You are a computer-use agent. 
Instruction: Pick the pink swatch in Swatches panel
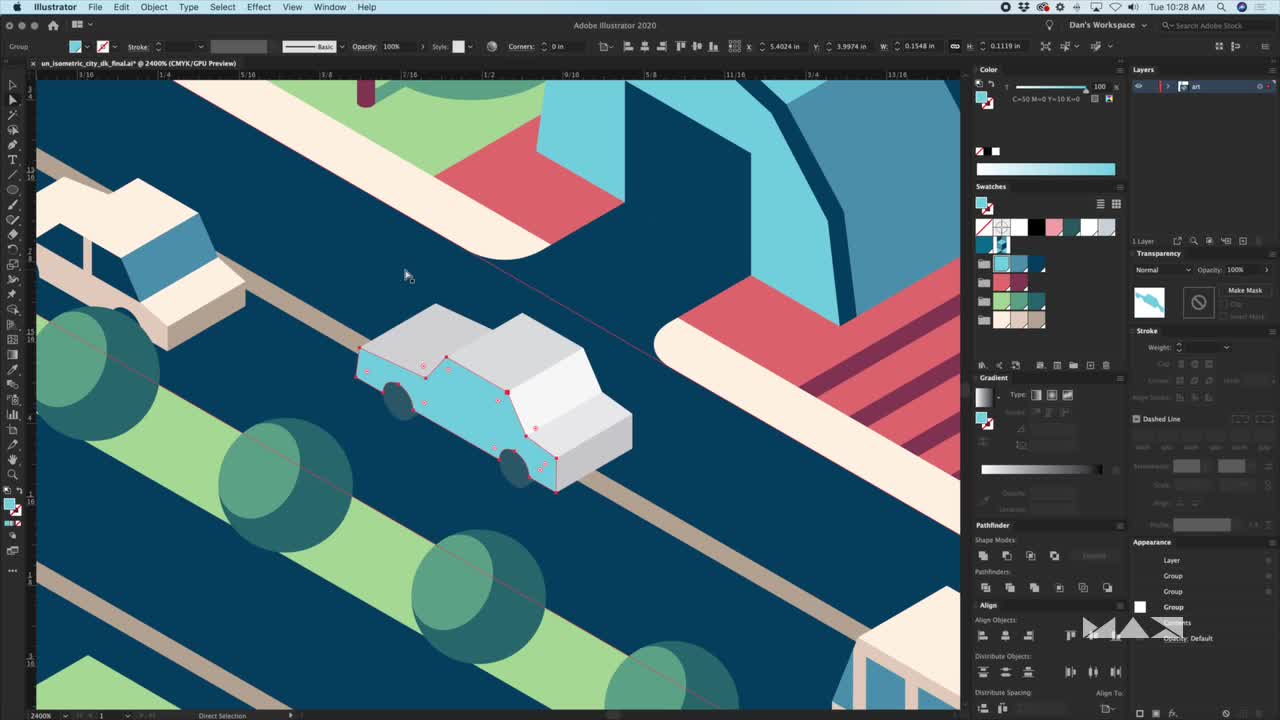1053,228
